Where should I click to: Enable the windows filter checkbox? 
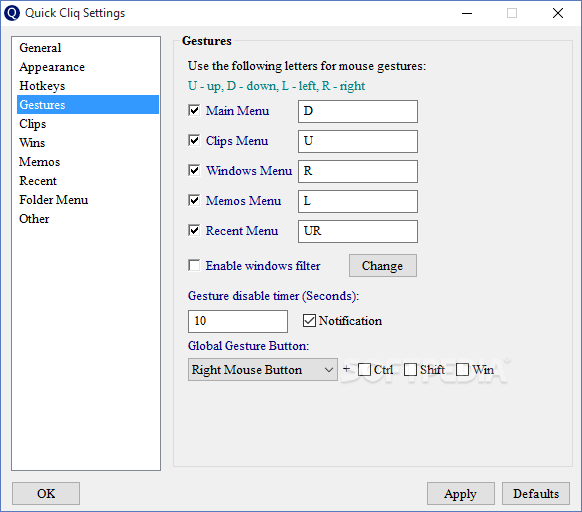click(194, 265)
